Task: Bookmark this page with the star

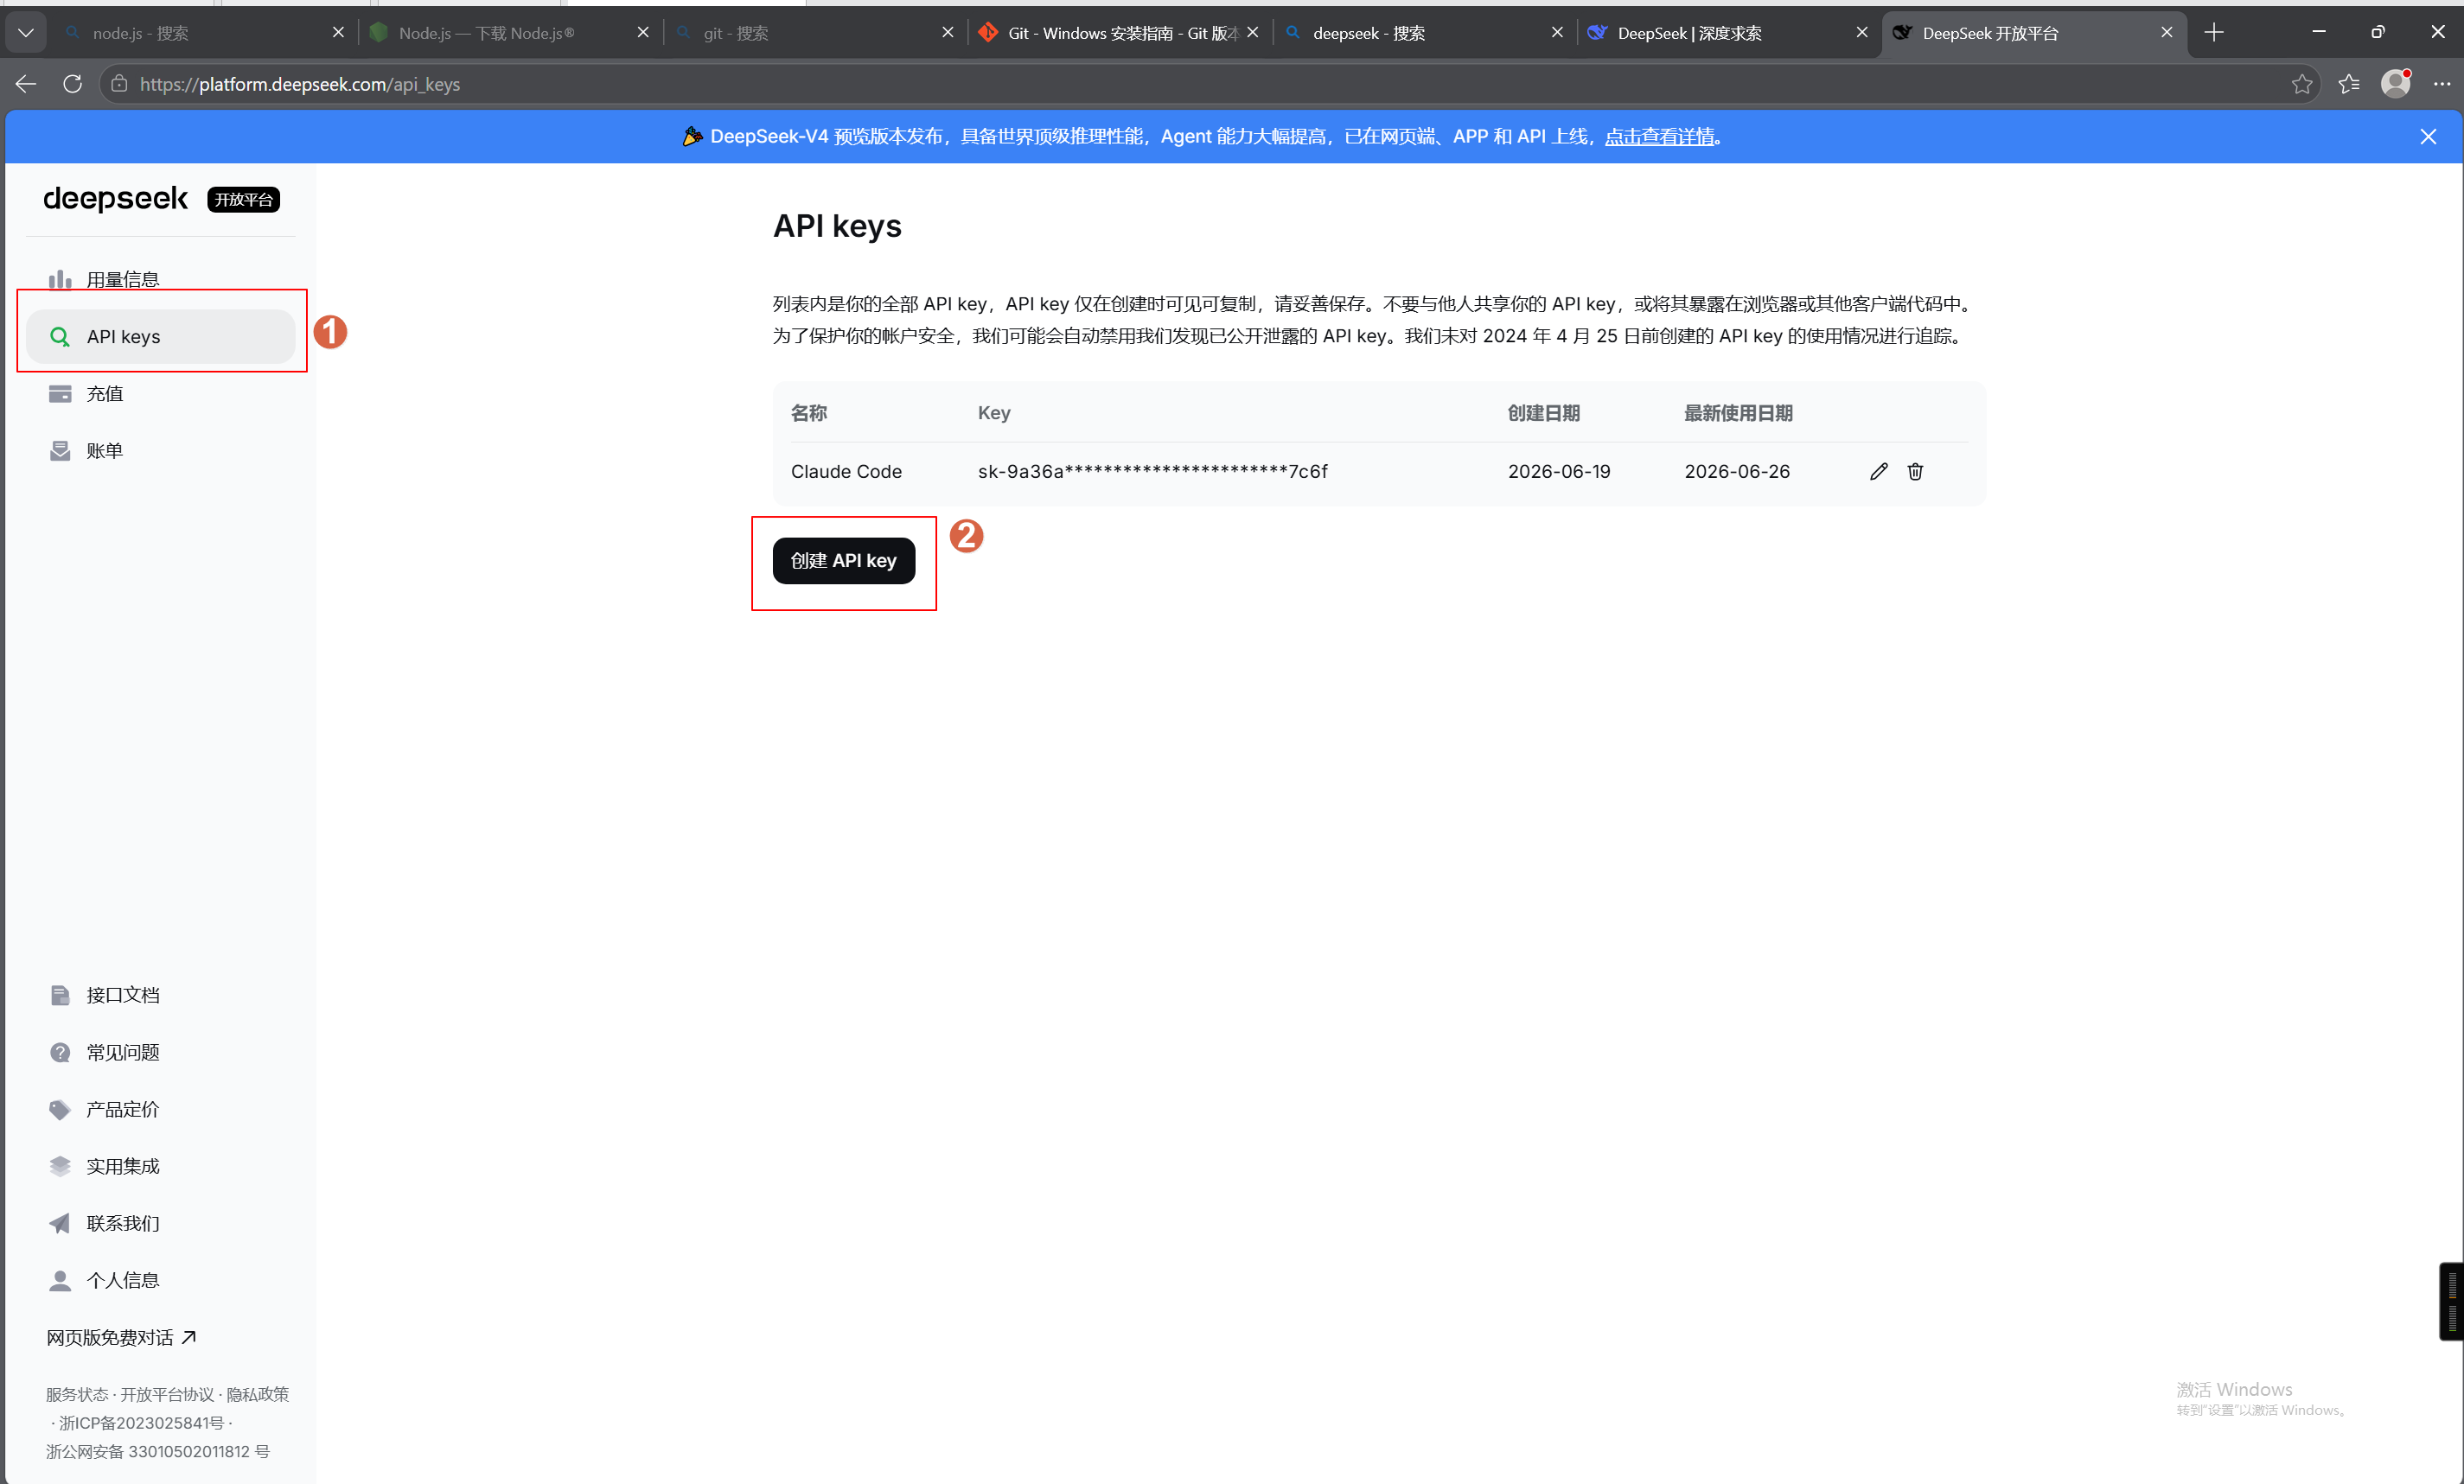Action: coord(2301,84)
